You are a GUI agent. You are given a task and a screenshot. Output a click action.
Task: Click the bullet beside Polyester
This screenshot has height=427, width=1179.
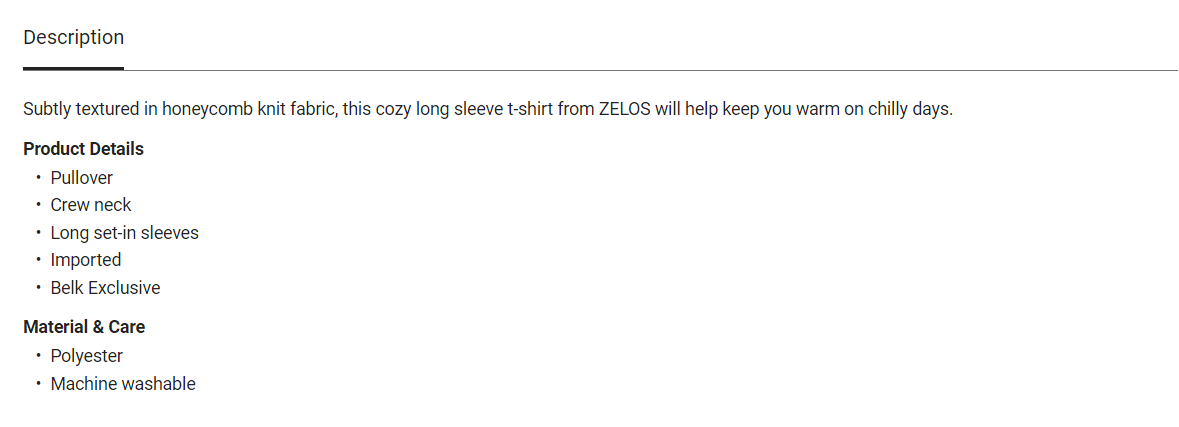(39, 356)
